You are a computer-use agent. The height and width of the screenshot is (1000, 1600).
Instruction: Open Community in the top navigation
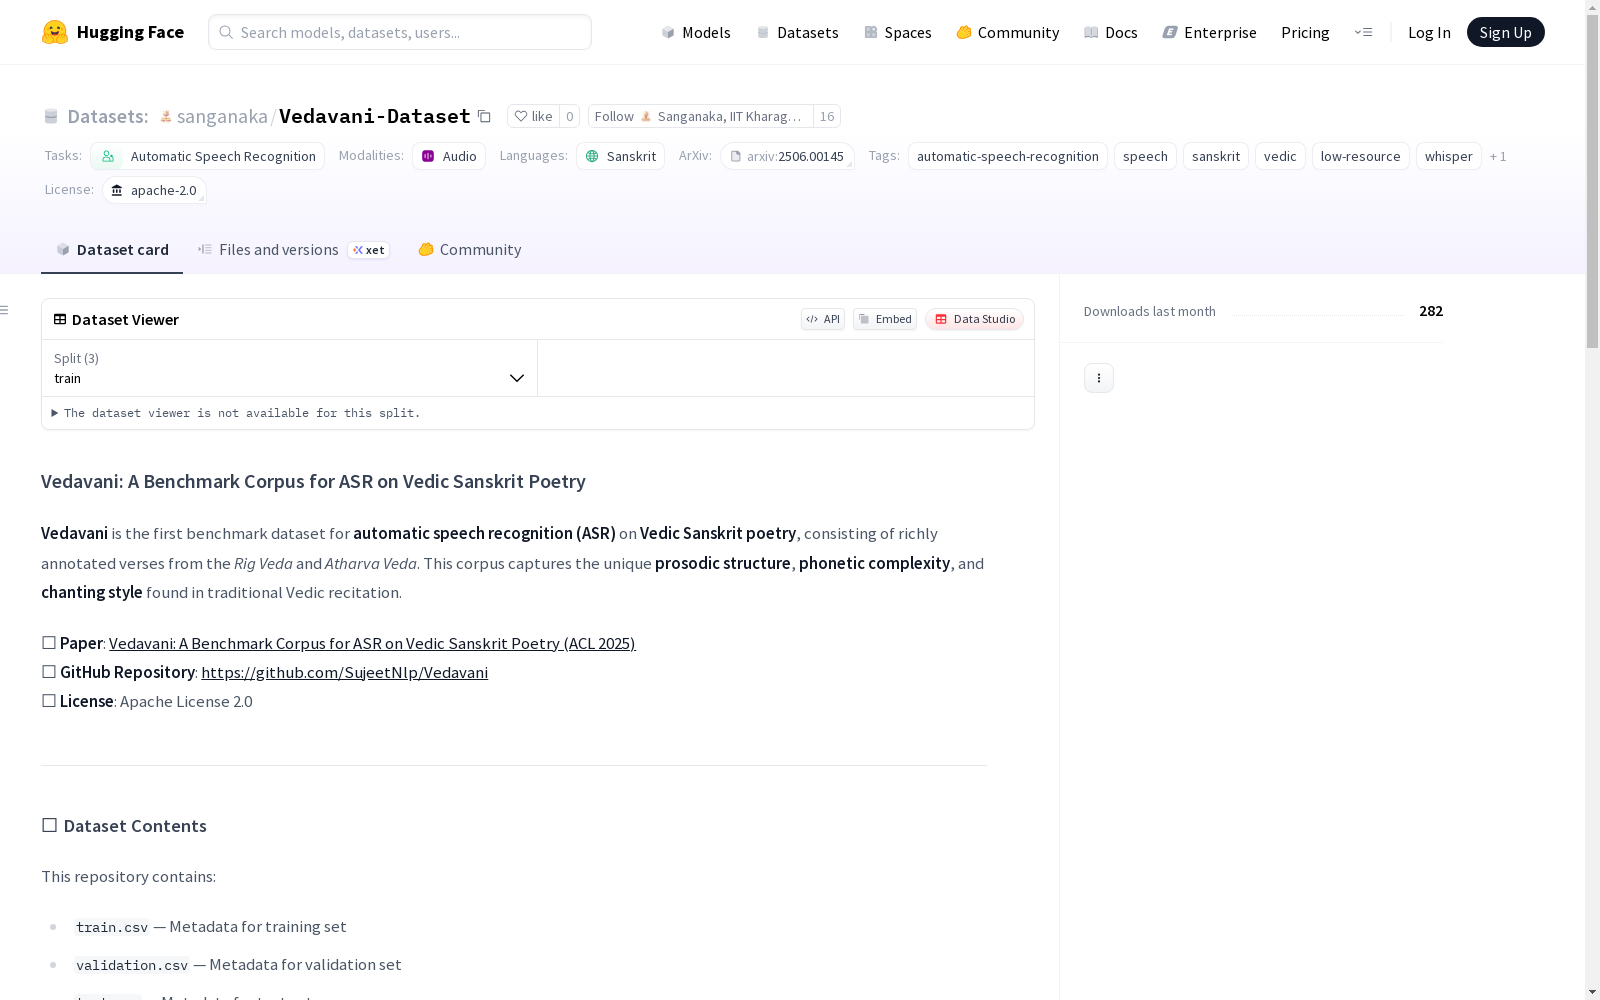coord(1008,32)
